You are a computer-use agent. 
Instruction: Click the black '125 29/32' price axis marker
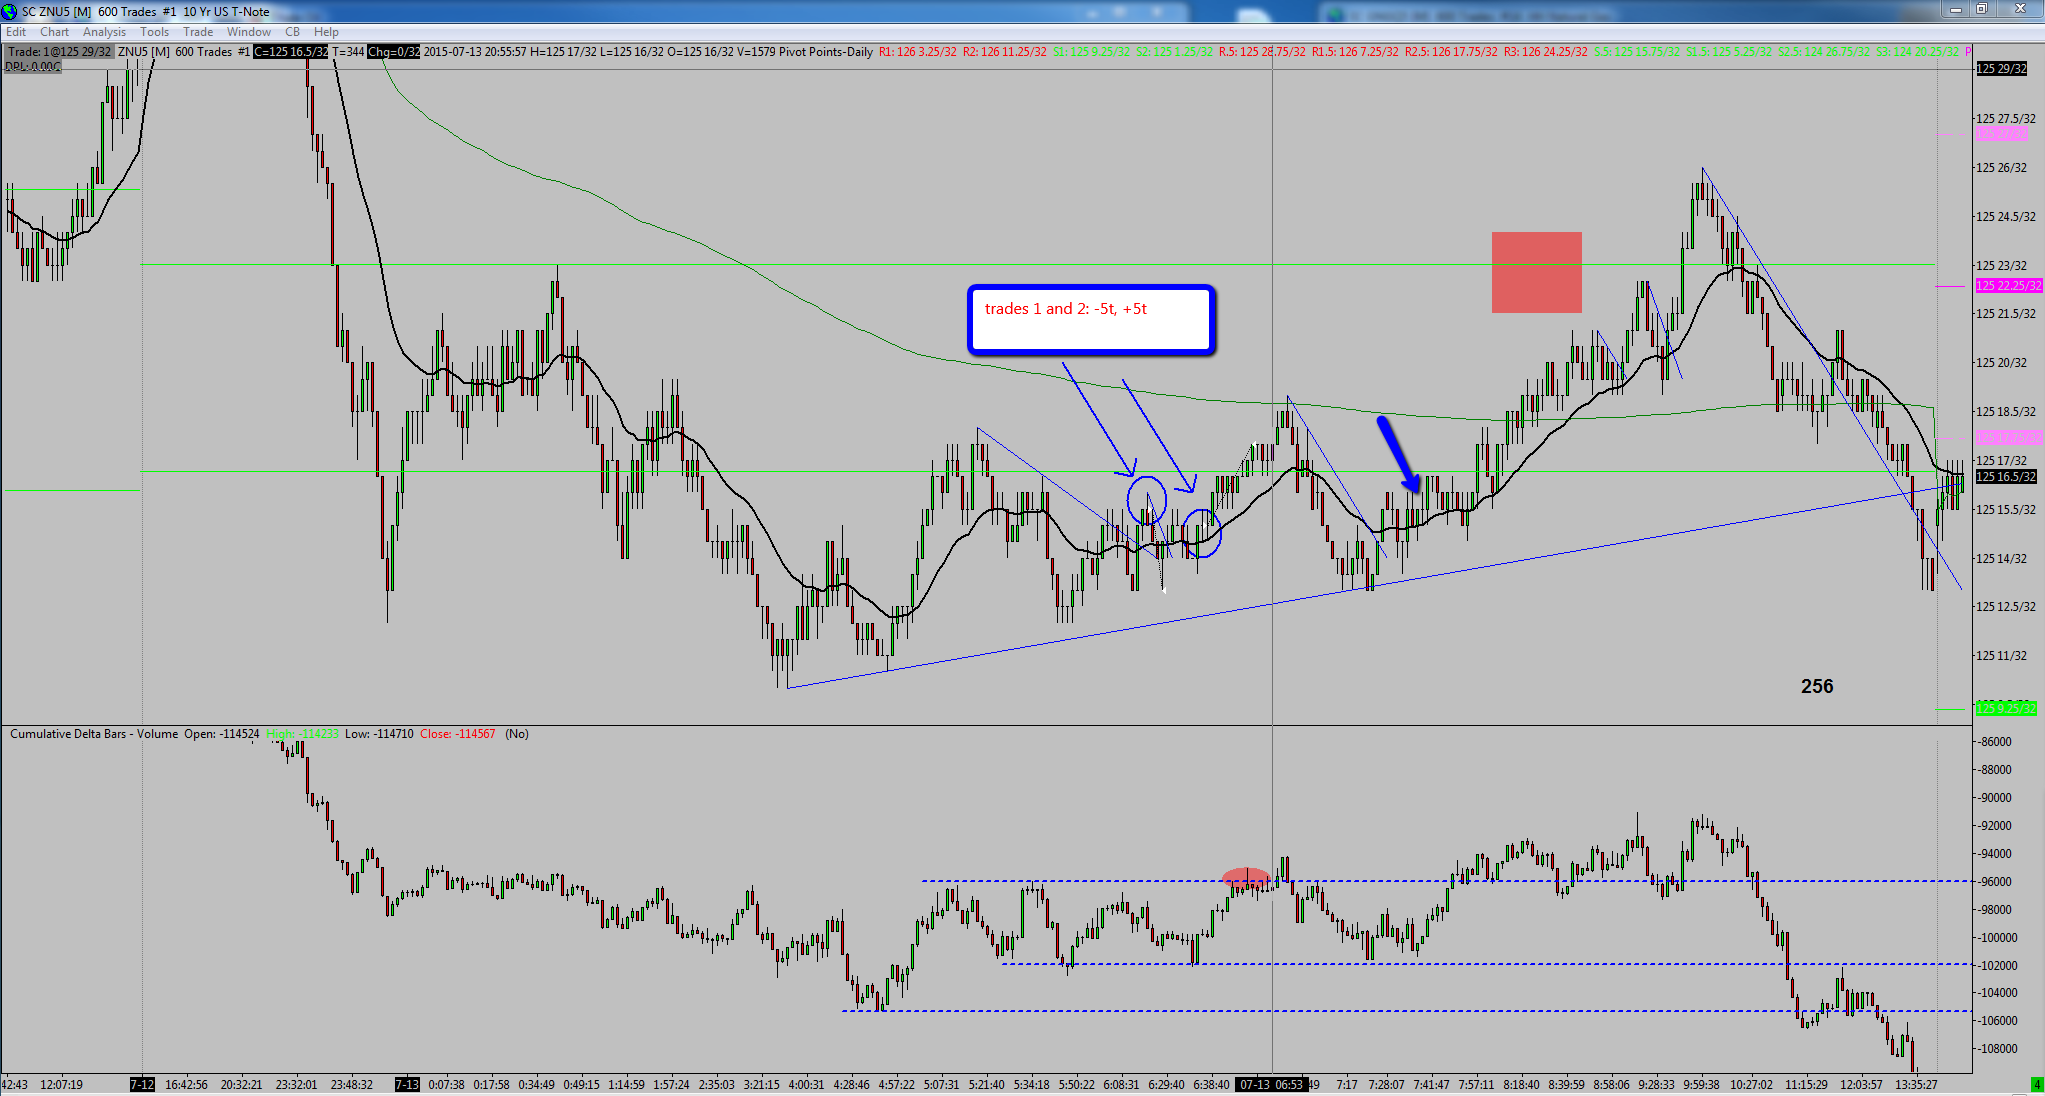tap(2001, 69)
